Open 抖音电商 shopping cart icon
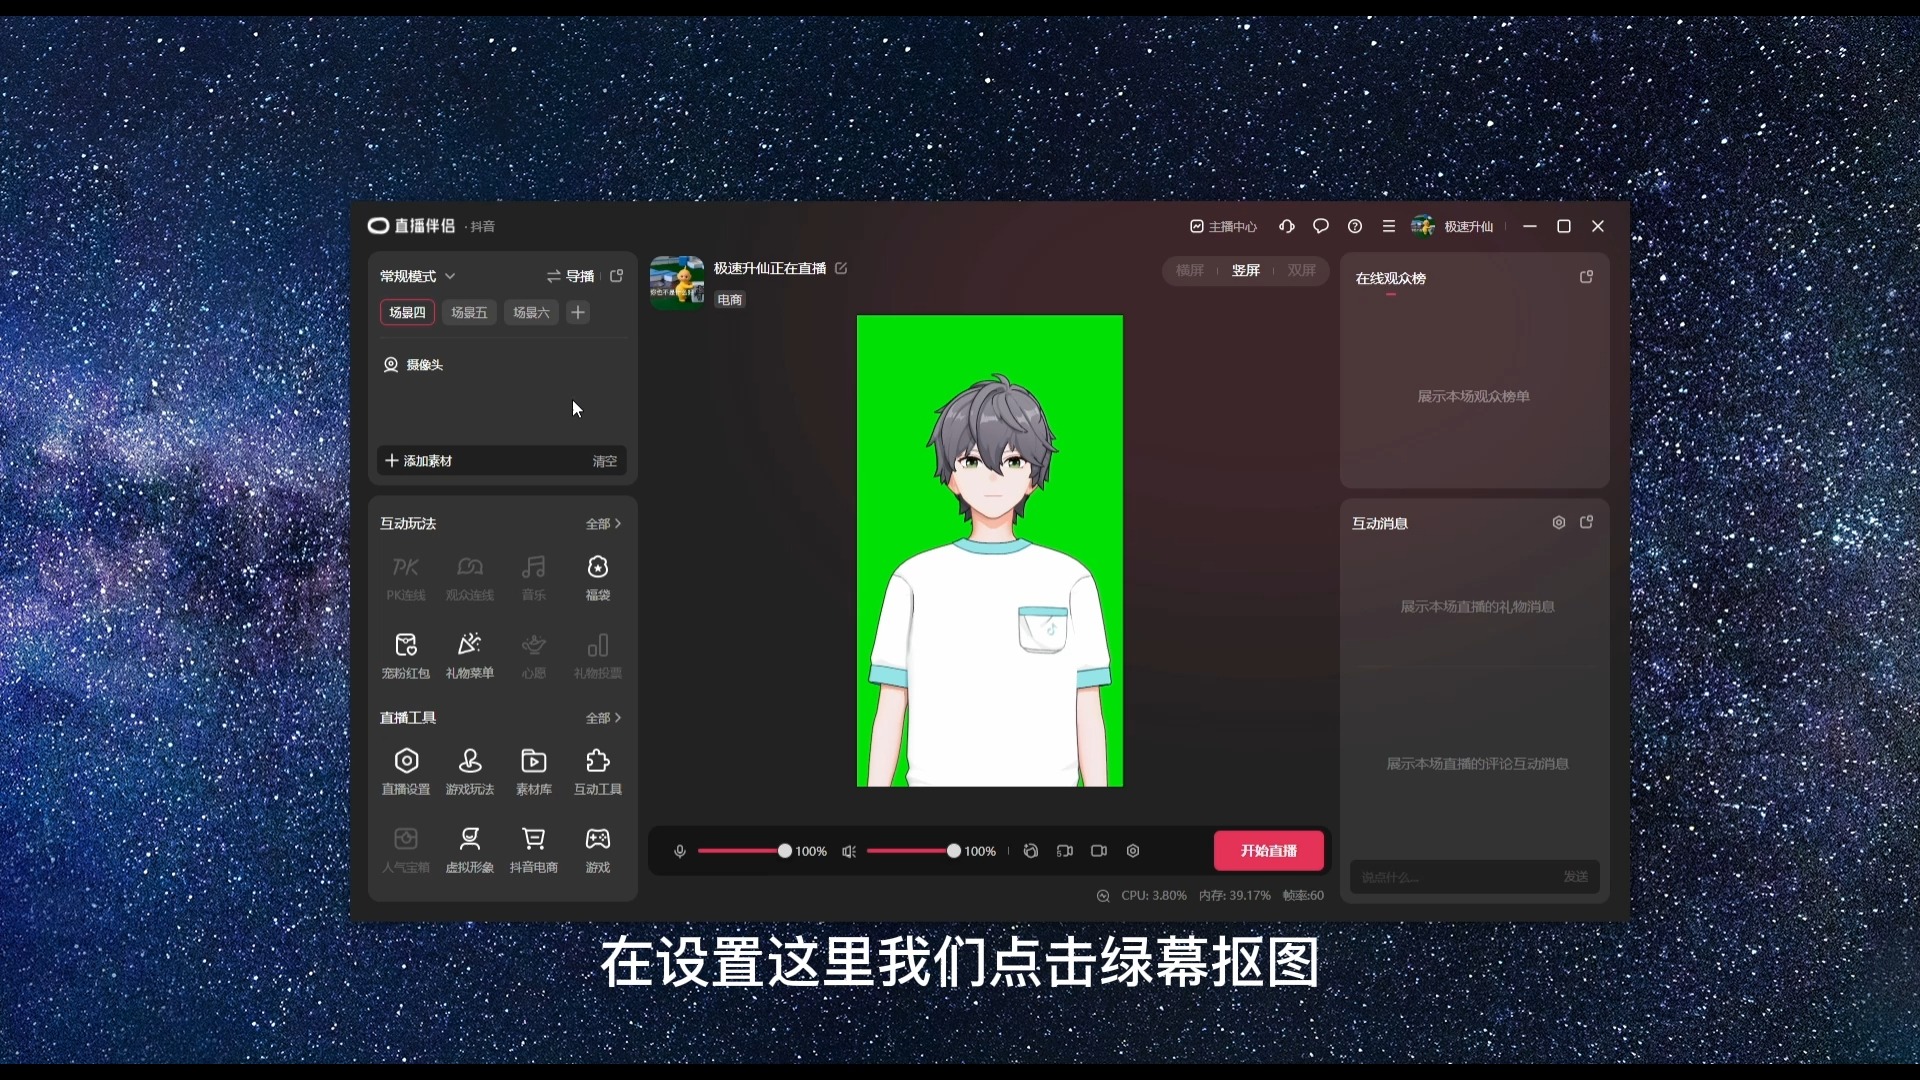 point(533,840)
